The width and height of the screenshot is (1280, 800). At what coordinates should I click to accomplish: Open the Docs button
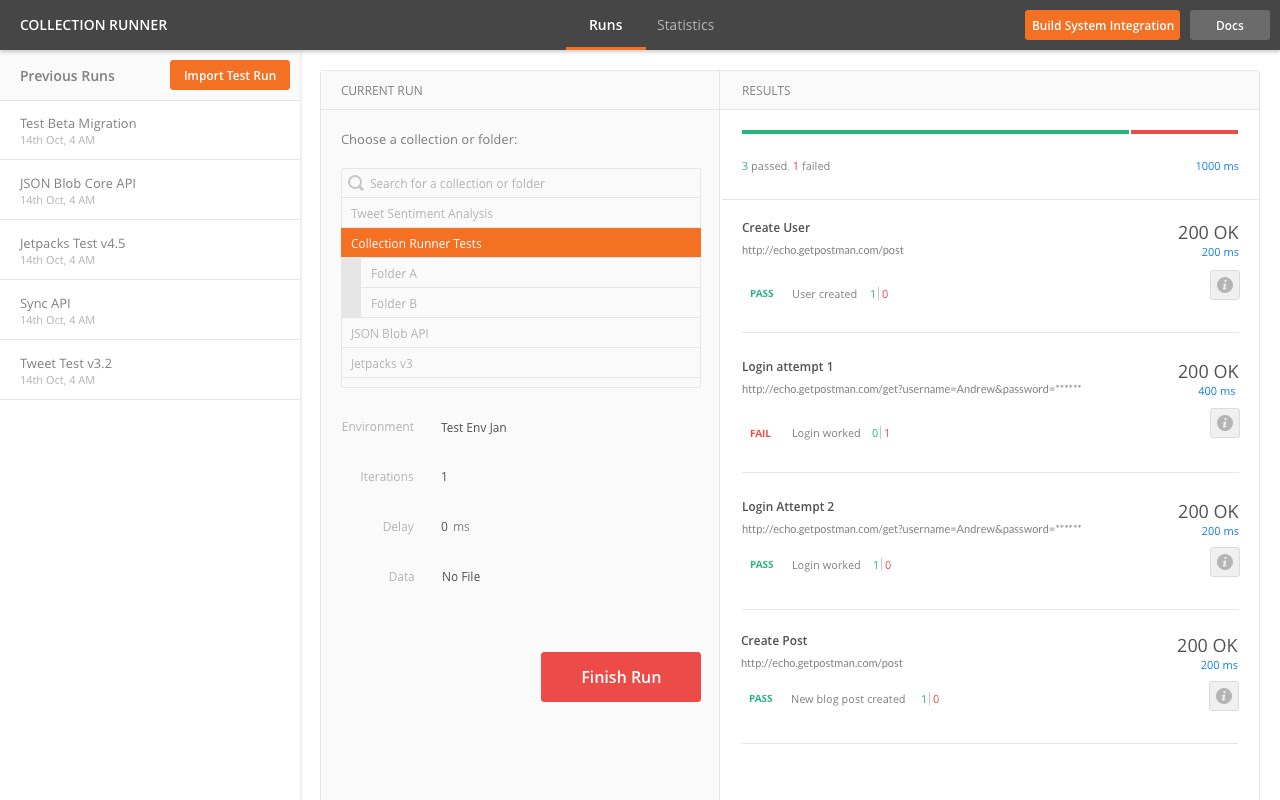click(x=1230, y=25)
